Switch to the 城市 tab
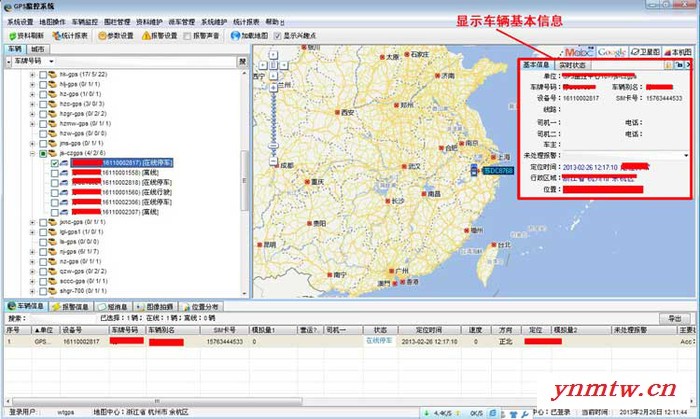Screen dimensions: 700x419 (38, 49)
